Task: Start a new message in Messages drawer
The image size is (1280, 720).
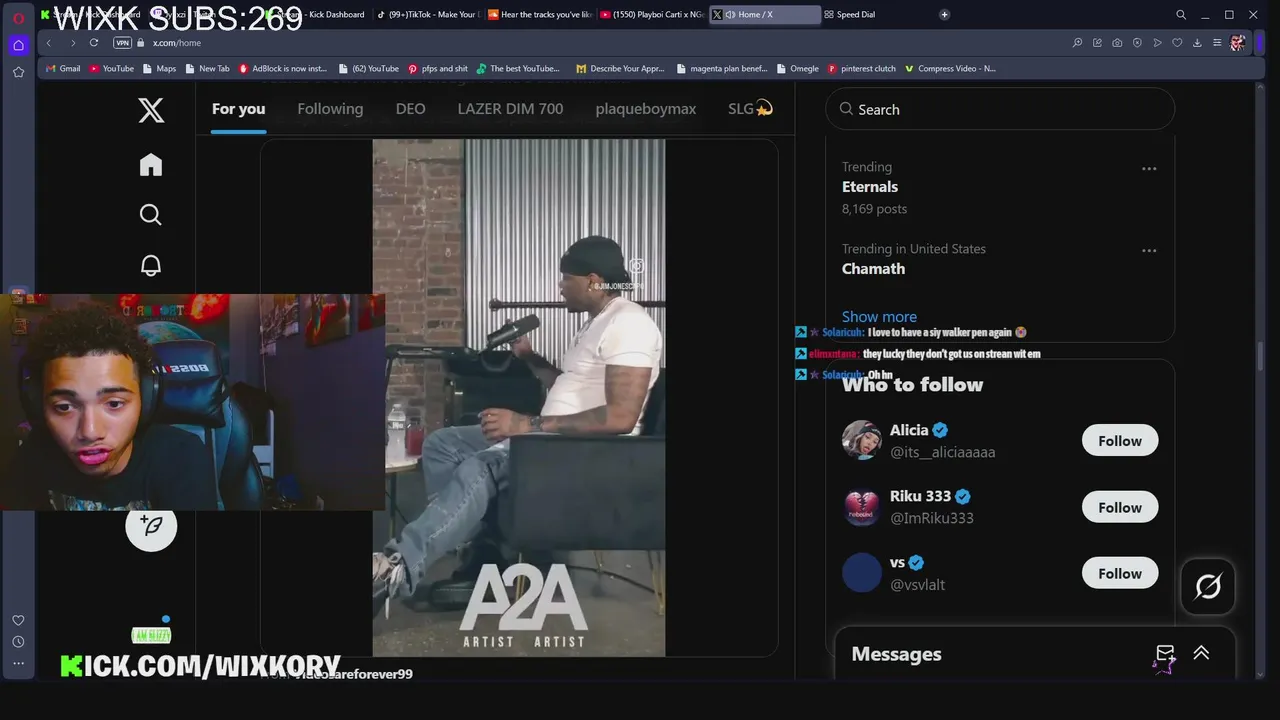Action: pos(1165,654)
